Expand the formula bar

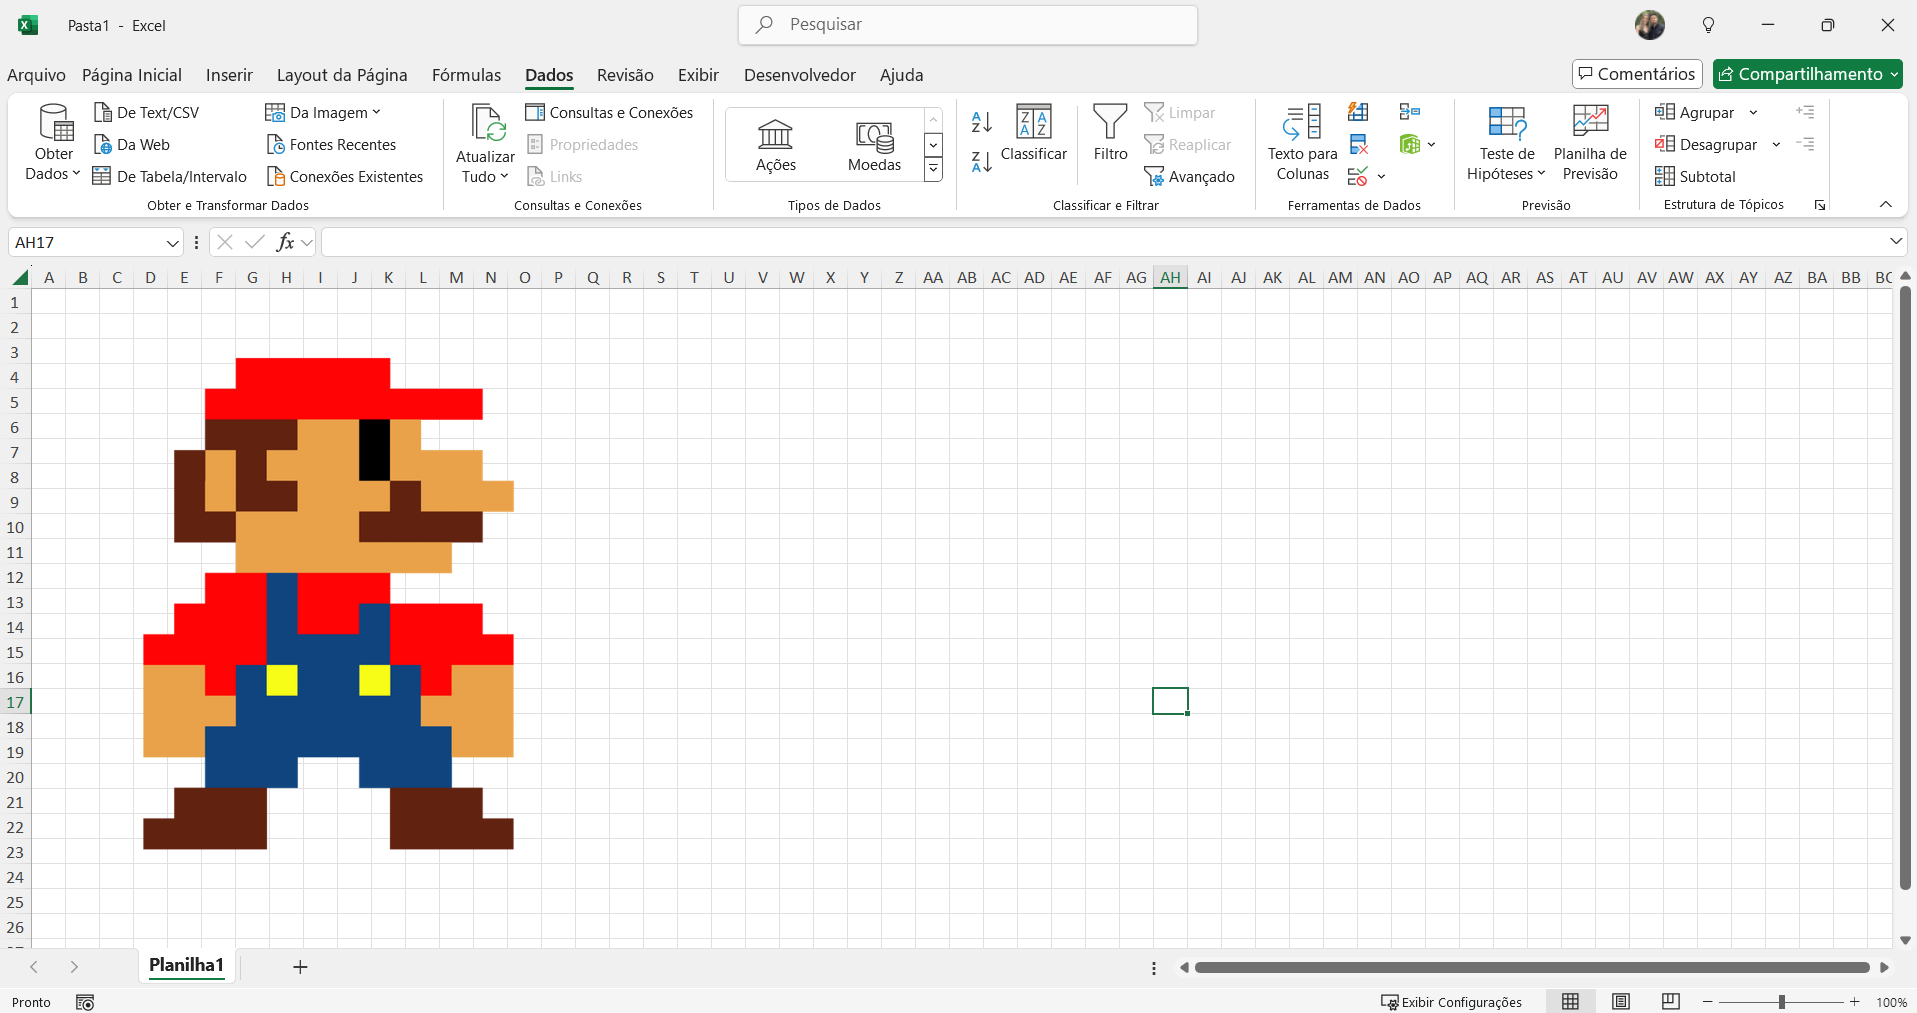coord(1895,242)
